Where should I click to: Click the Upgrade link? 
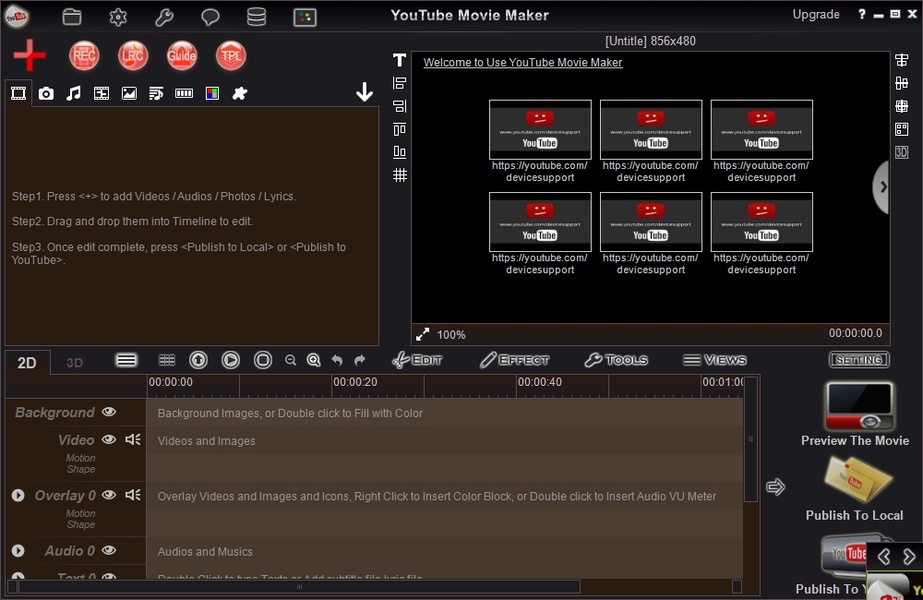816,15
